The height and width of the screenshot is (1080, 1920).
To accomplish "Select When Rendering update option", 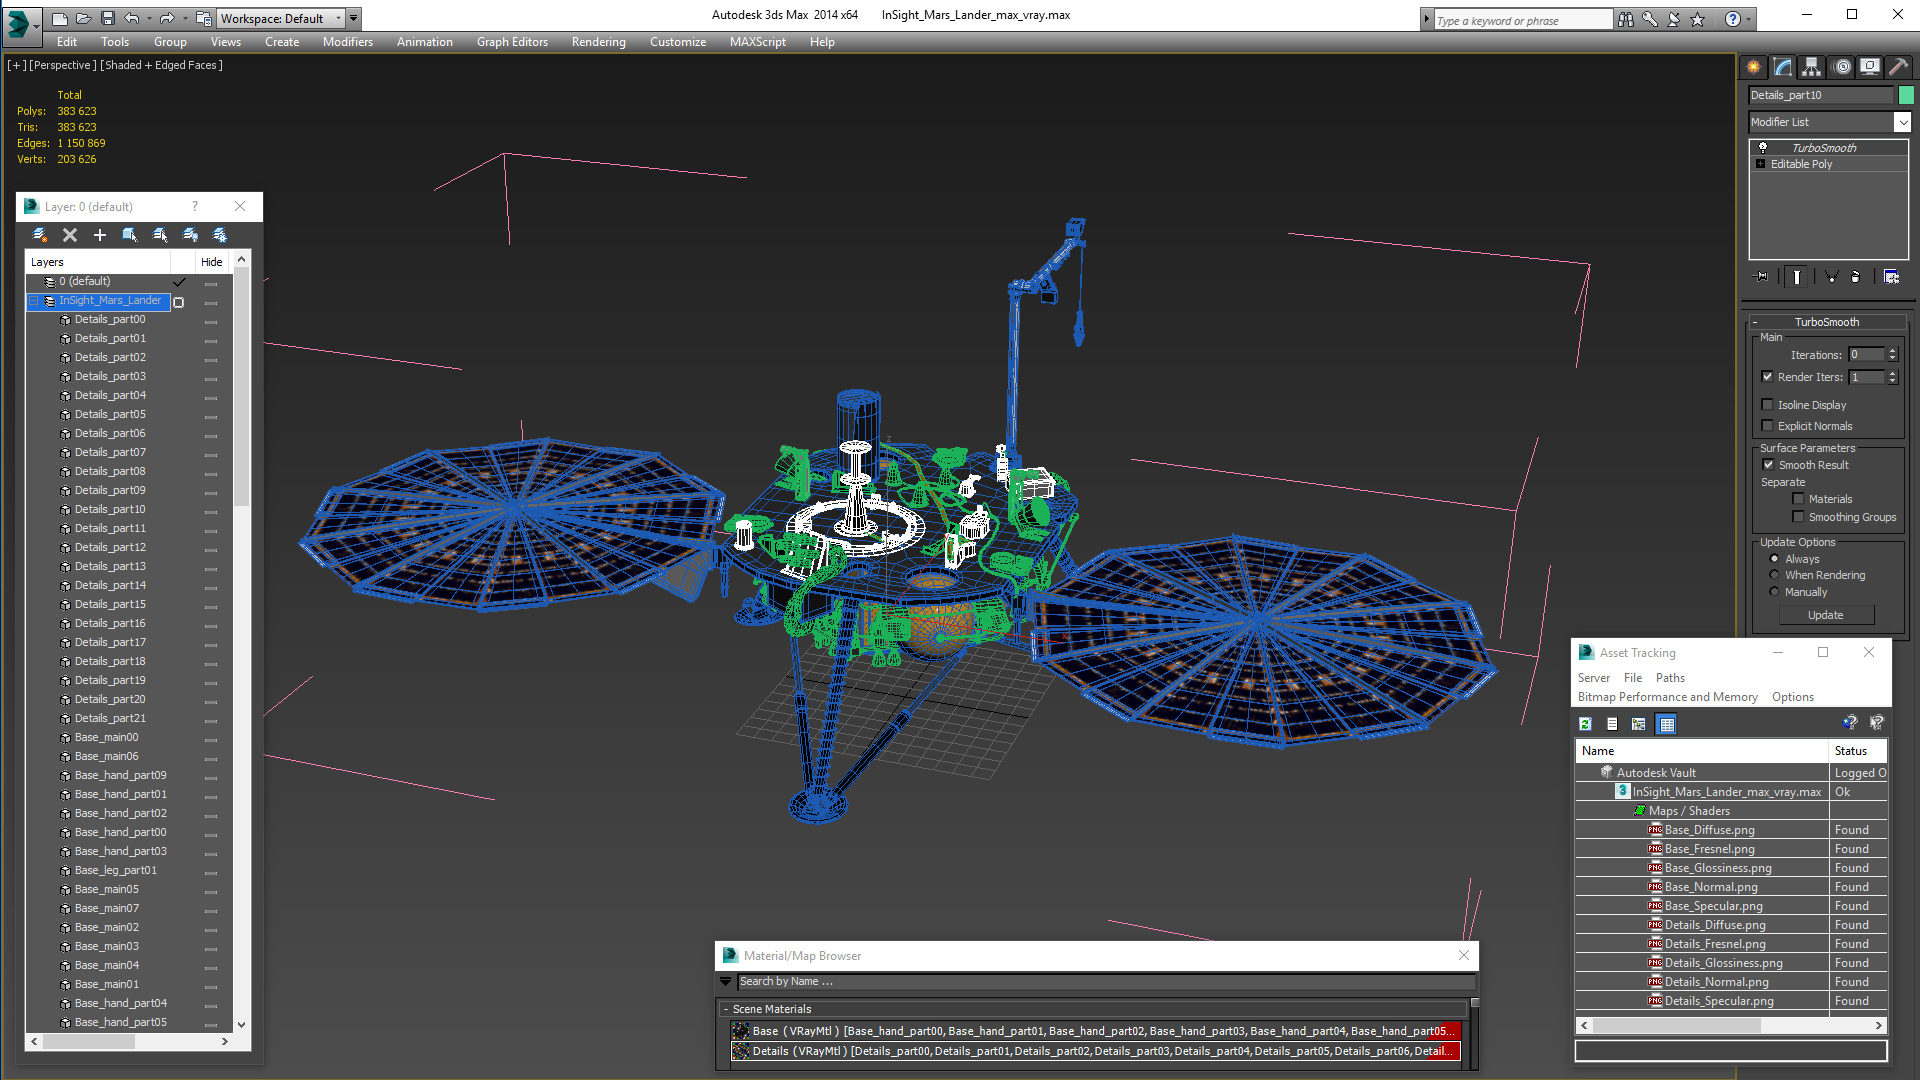I will pyautogui.click(x=1775, y=575).
